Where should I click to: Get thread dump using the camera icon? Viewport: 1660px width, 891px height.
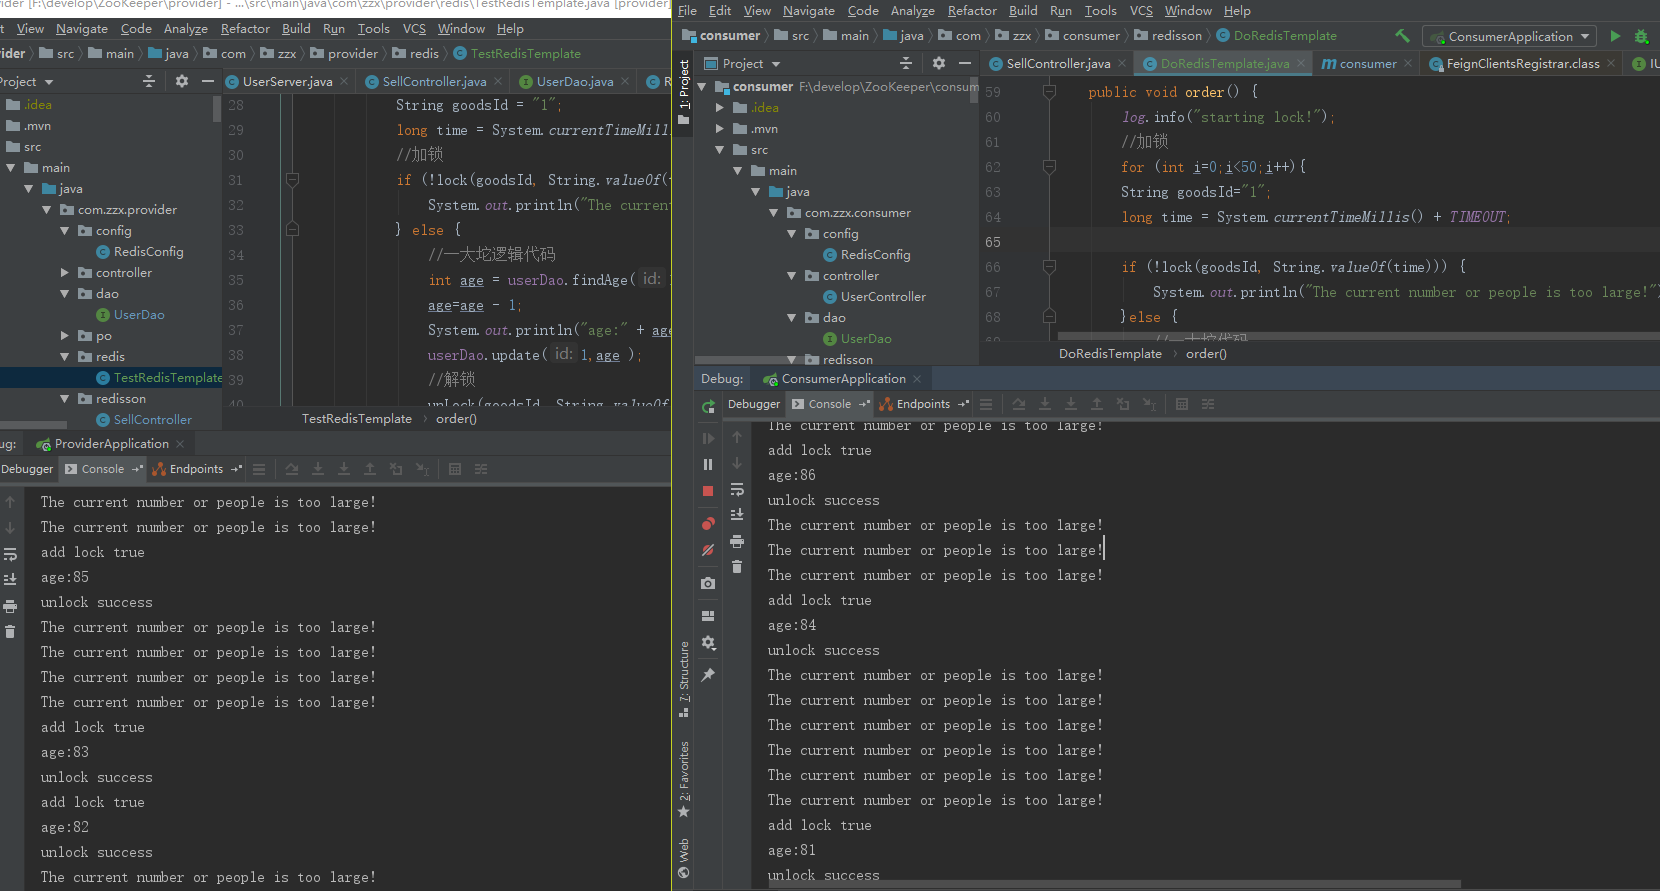[708, 583]
